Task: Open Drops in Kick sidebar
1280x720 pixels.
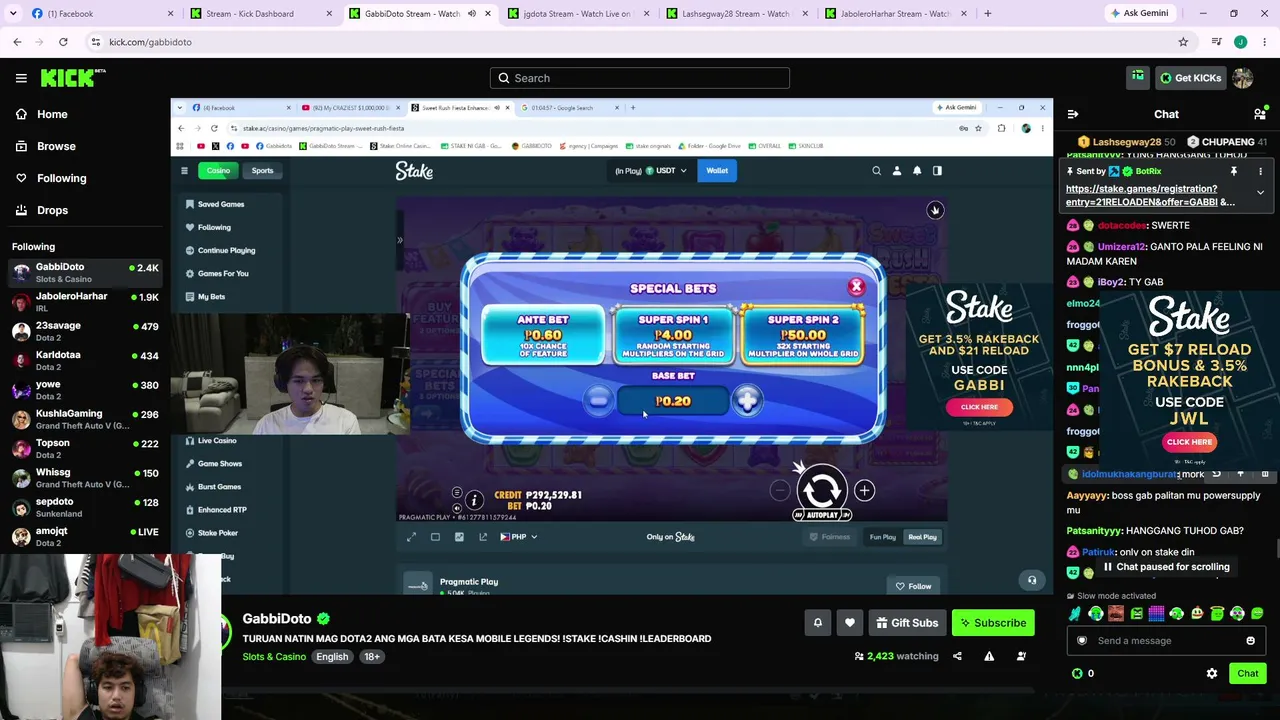Action: 52,210
